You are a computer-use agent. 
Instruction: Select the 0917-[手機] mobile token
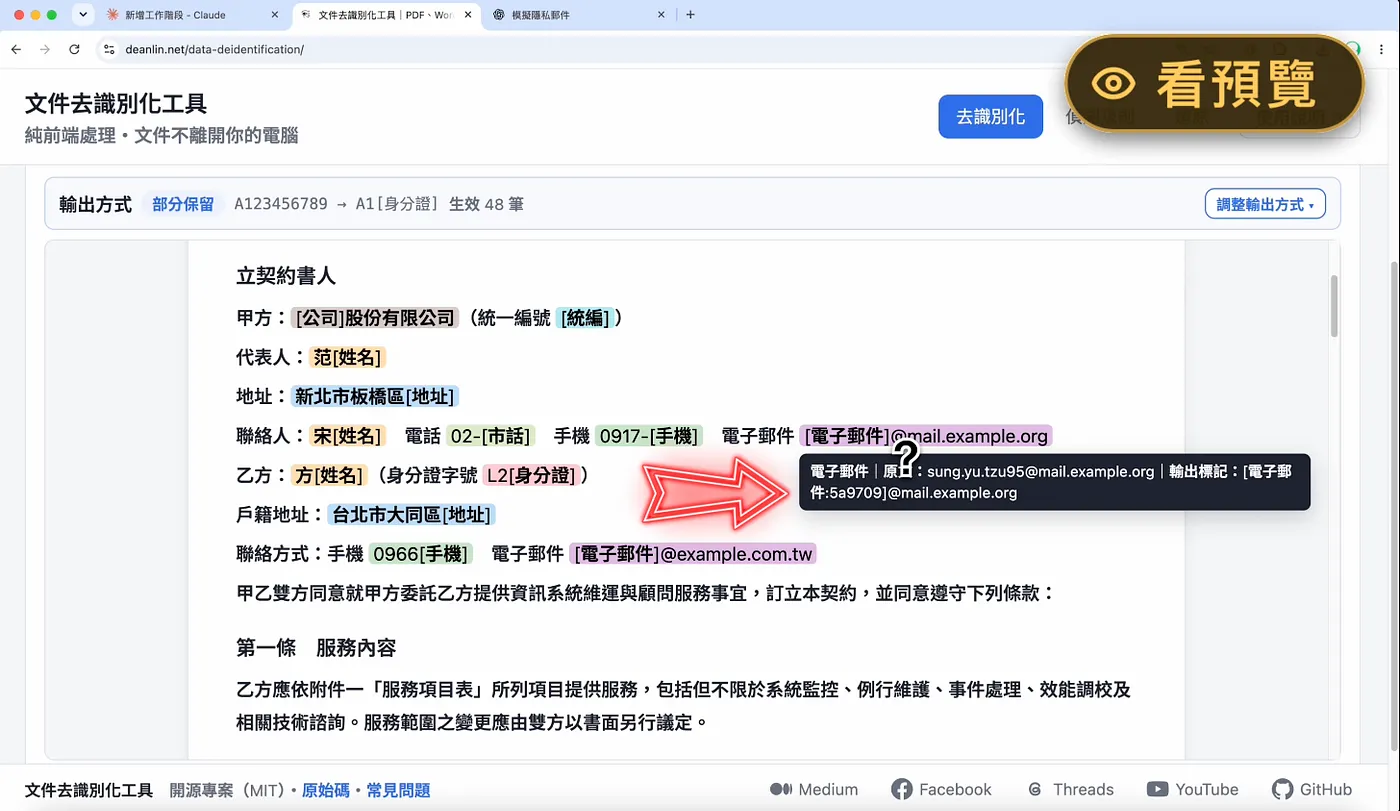point(649,436)
